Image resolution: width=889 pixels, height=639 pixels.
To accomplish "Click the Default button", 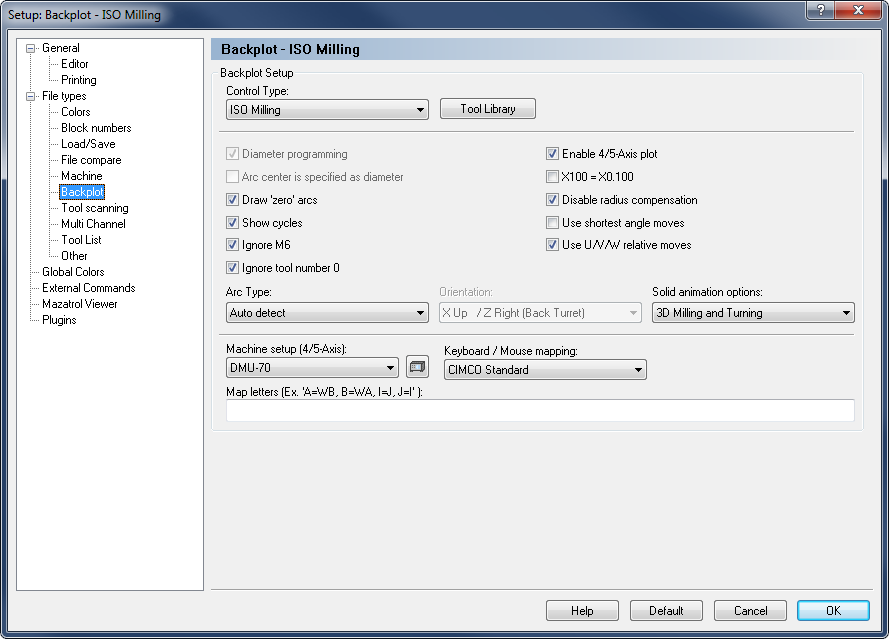I will (x=666, y=611).
